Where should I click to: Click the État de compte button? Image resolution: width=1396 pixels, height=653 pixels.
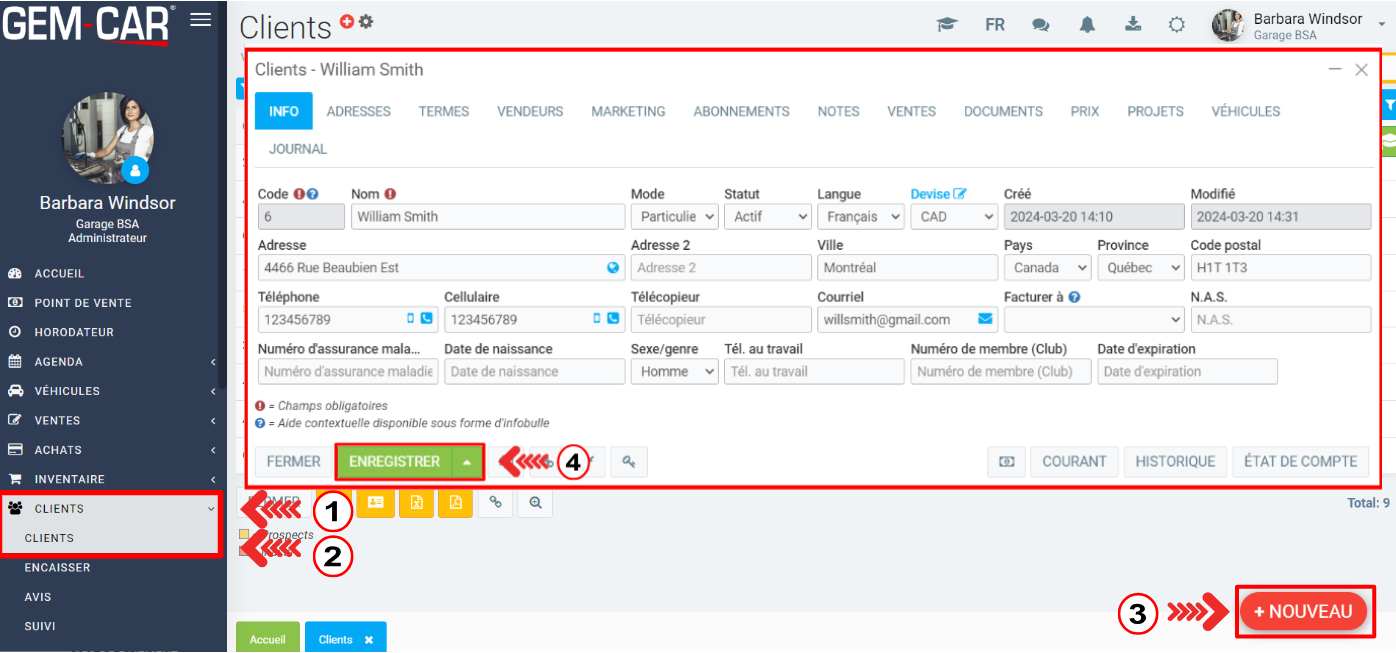[1300, 461]
